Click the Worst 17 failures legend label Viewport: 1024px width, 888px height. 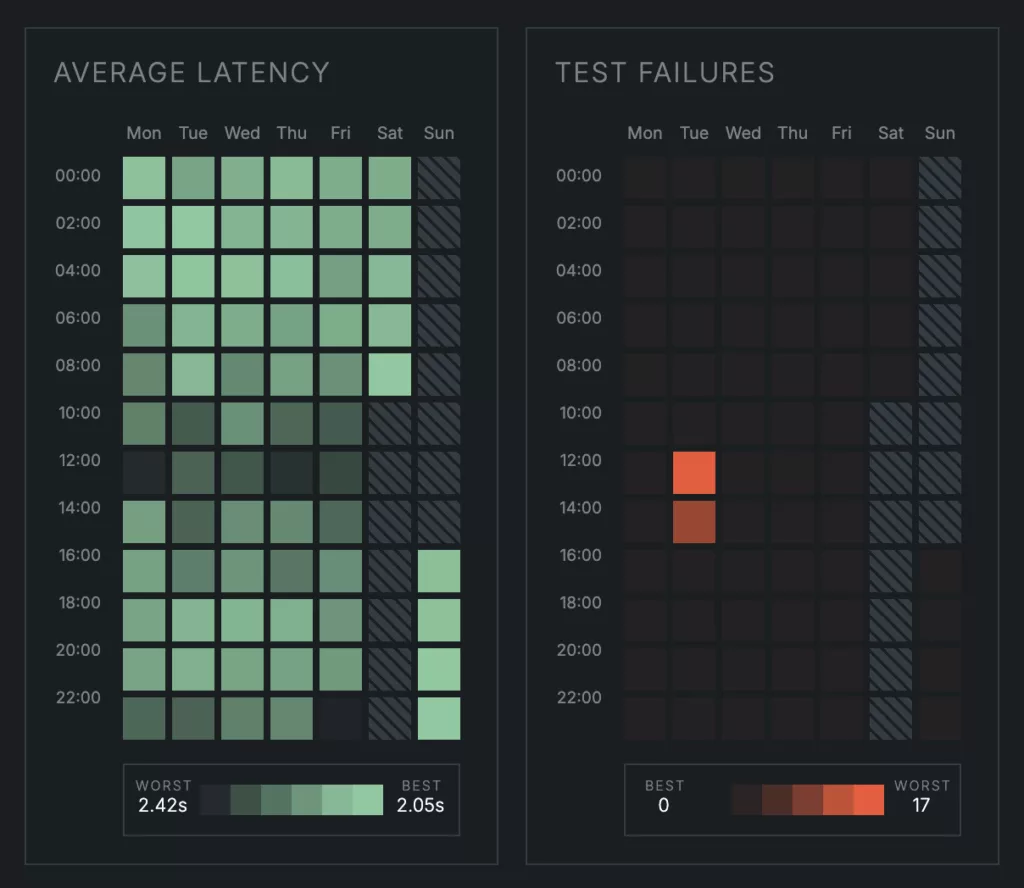[921, 796]
